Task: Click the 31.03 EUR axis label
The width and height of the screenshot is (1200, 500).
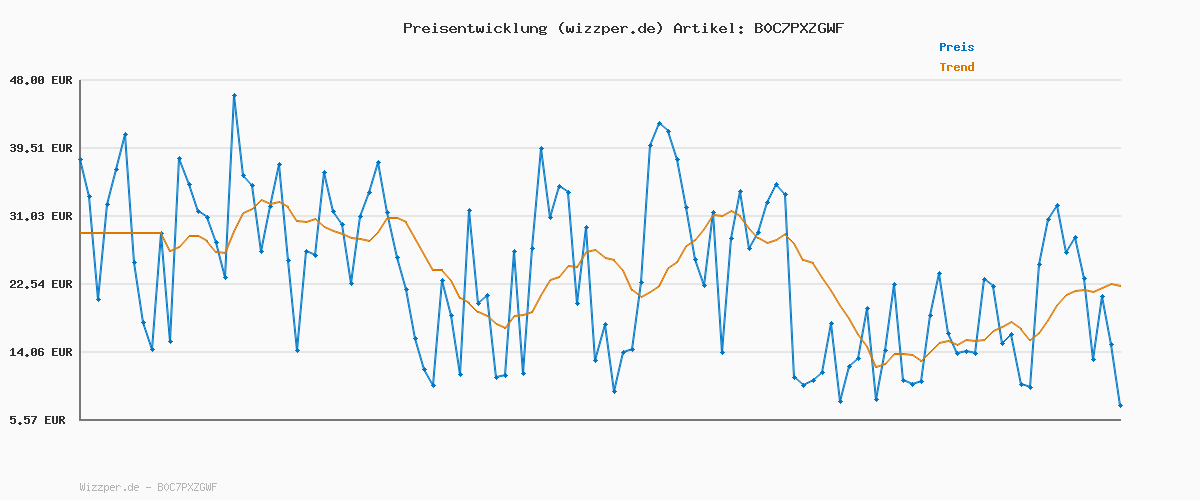Action: coord(40,216)
